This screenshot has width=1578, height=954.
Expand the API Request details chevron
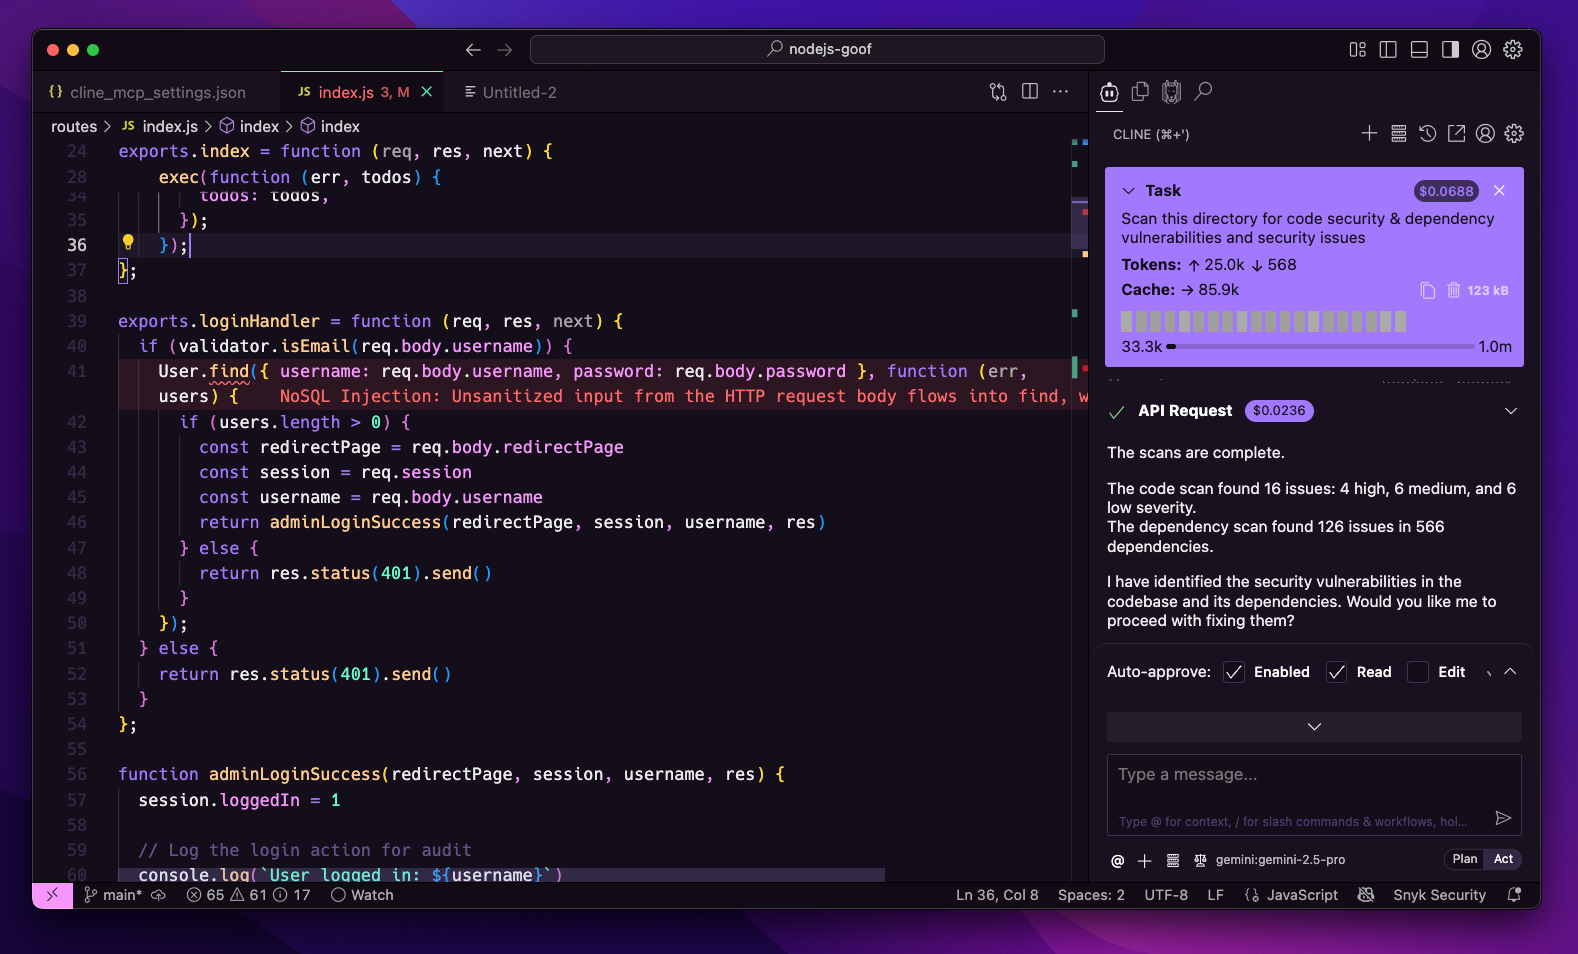point(1510,411)
